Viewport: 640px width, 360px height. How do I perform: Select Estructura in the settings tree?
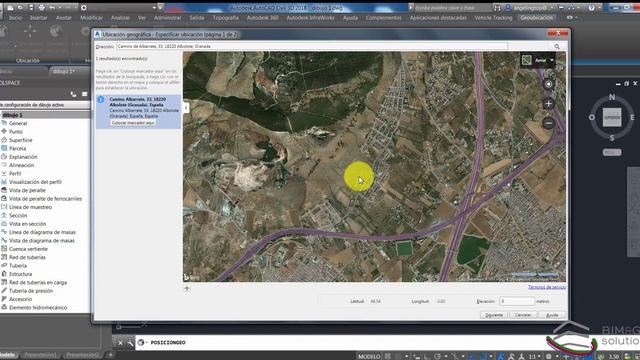pos(20,274)
